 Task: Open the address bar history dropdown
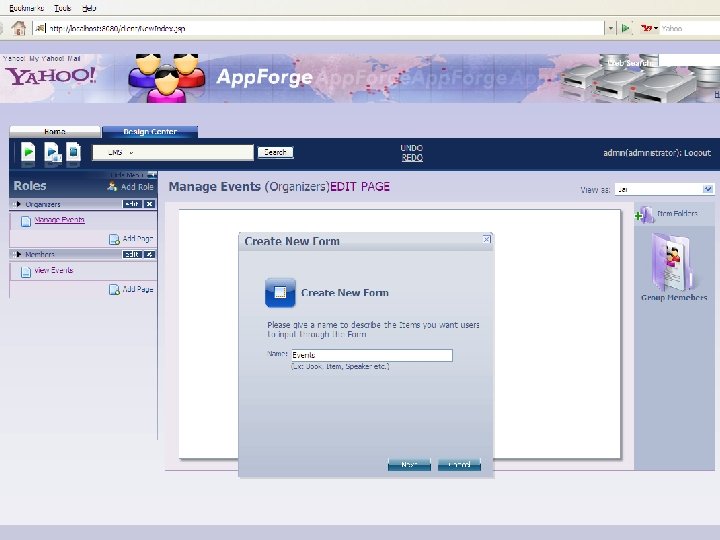(610, 28)
